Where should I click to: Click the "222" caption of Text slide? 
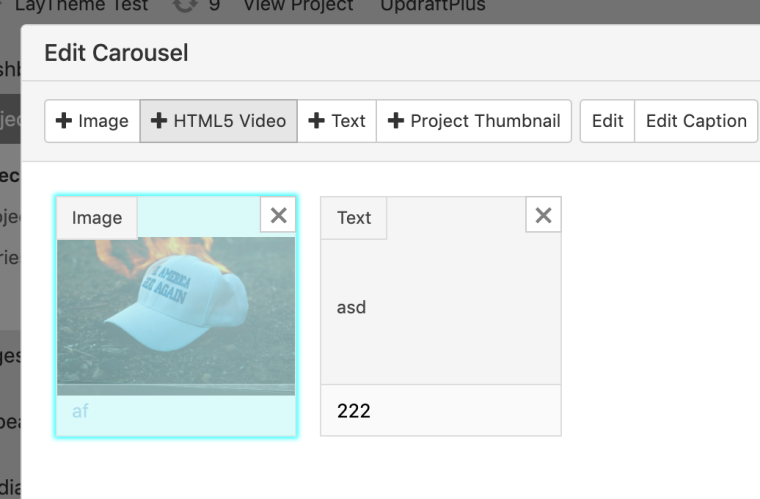(x=353, y=411)
